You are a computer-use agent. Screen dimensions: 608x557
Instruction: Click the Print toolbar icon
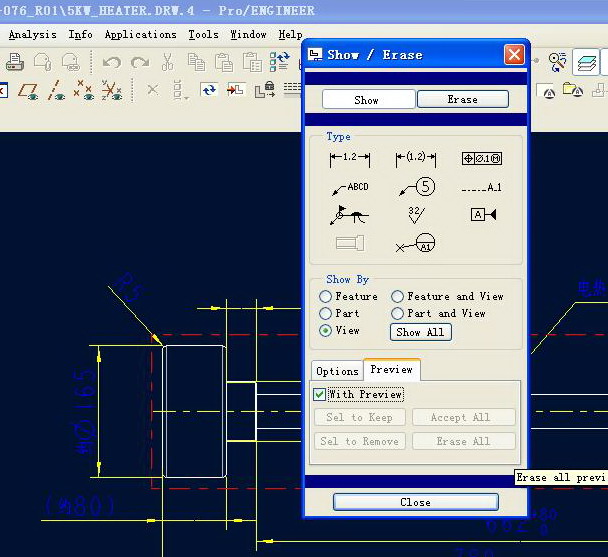pyautogui.click(x=15, y=62)
